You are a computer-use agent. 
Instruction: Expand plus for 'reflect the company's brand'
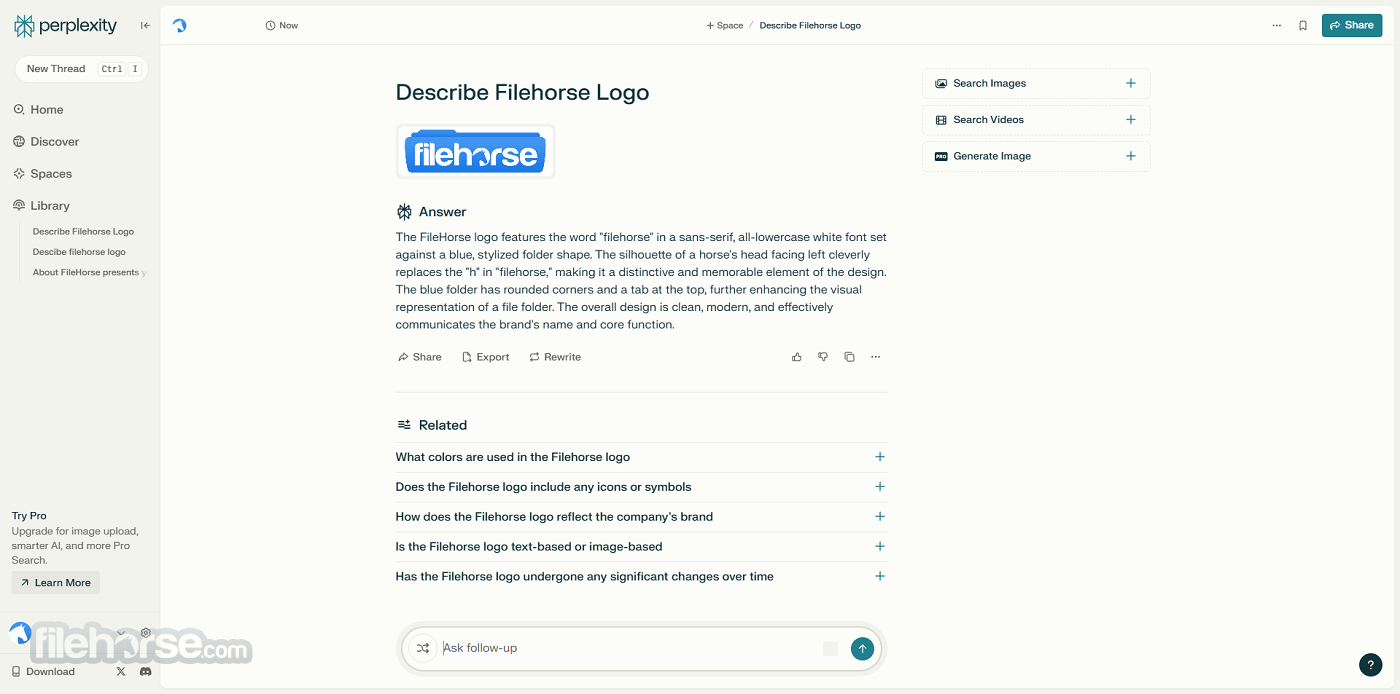(x=880, y=517)
